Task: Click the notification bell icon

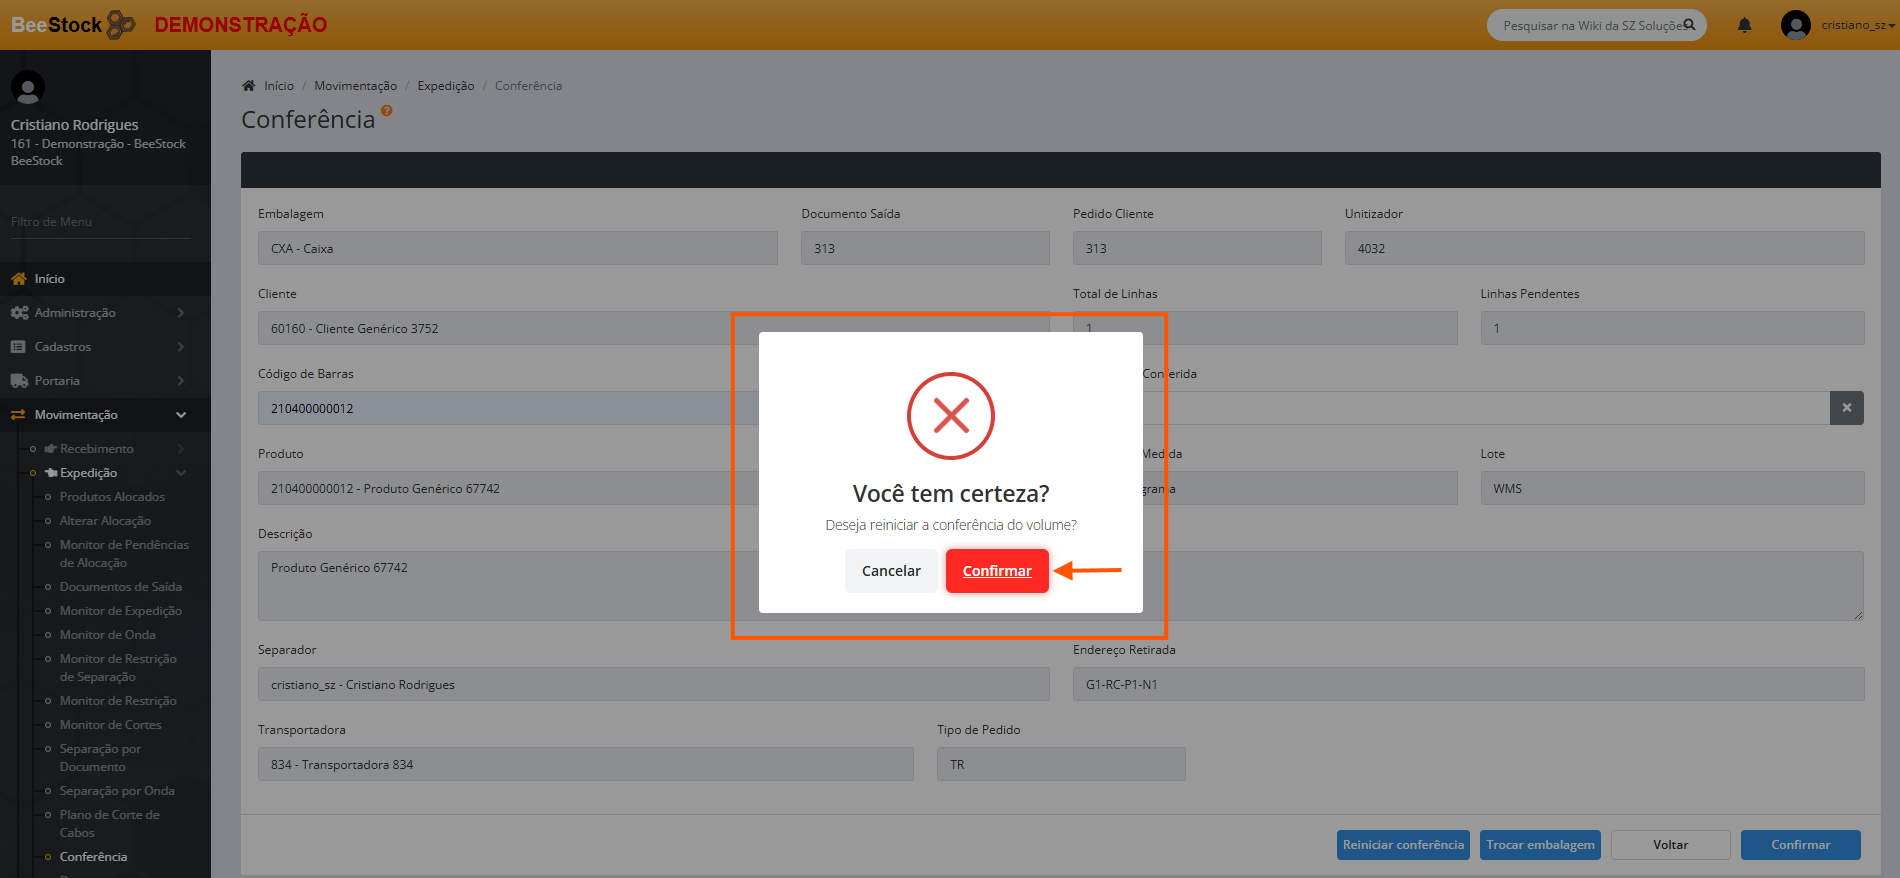Action: [x=1744, y=25]
